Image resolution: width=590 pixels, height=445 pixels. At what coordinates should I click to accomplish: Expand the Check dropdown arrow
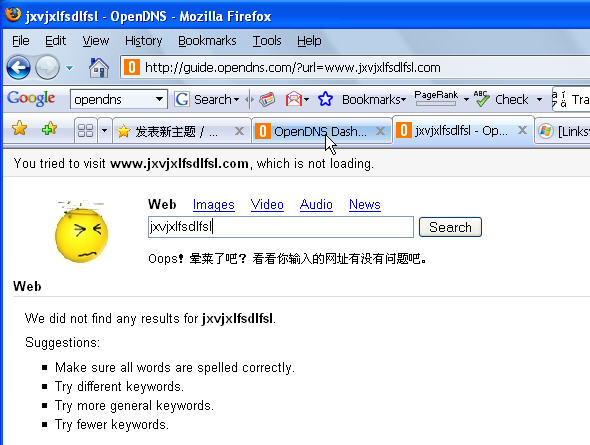tap(539, 100)
